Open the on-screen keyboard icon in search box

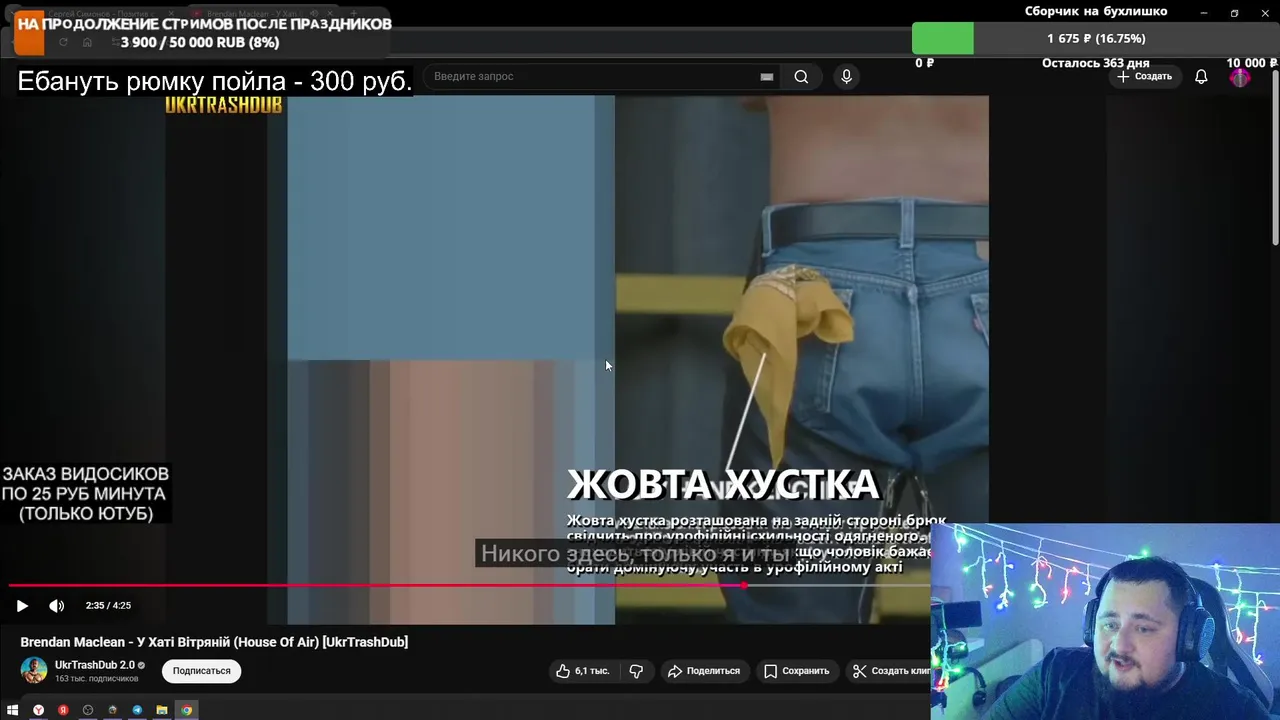(767, 77)
